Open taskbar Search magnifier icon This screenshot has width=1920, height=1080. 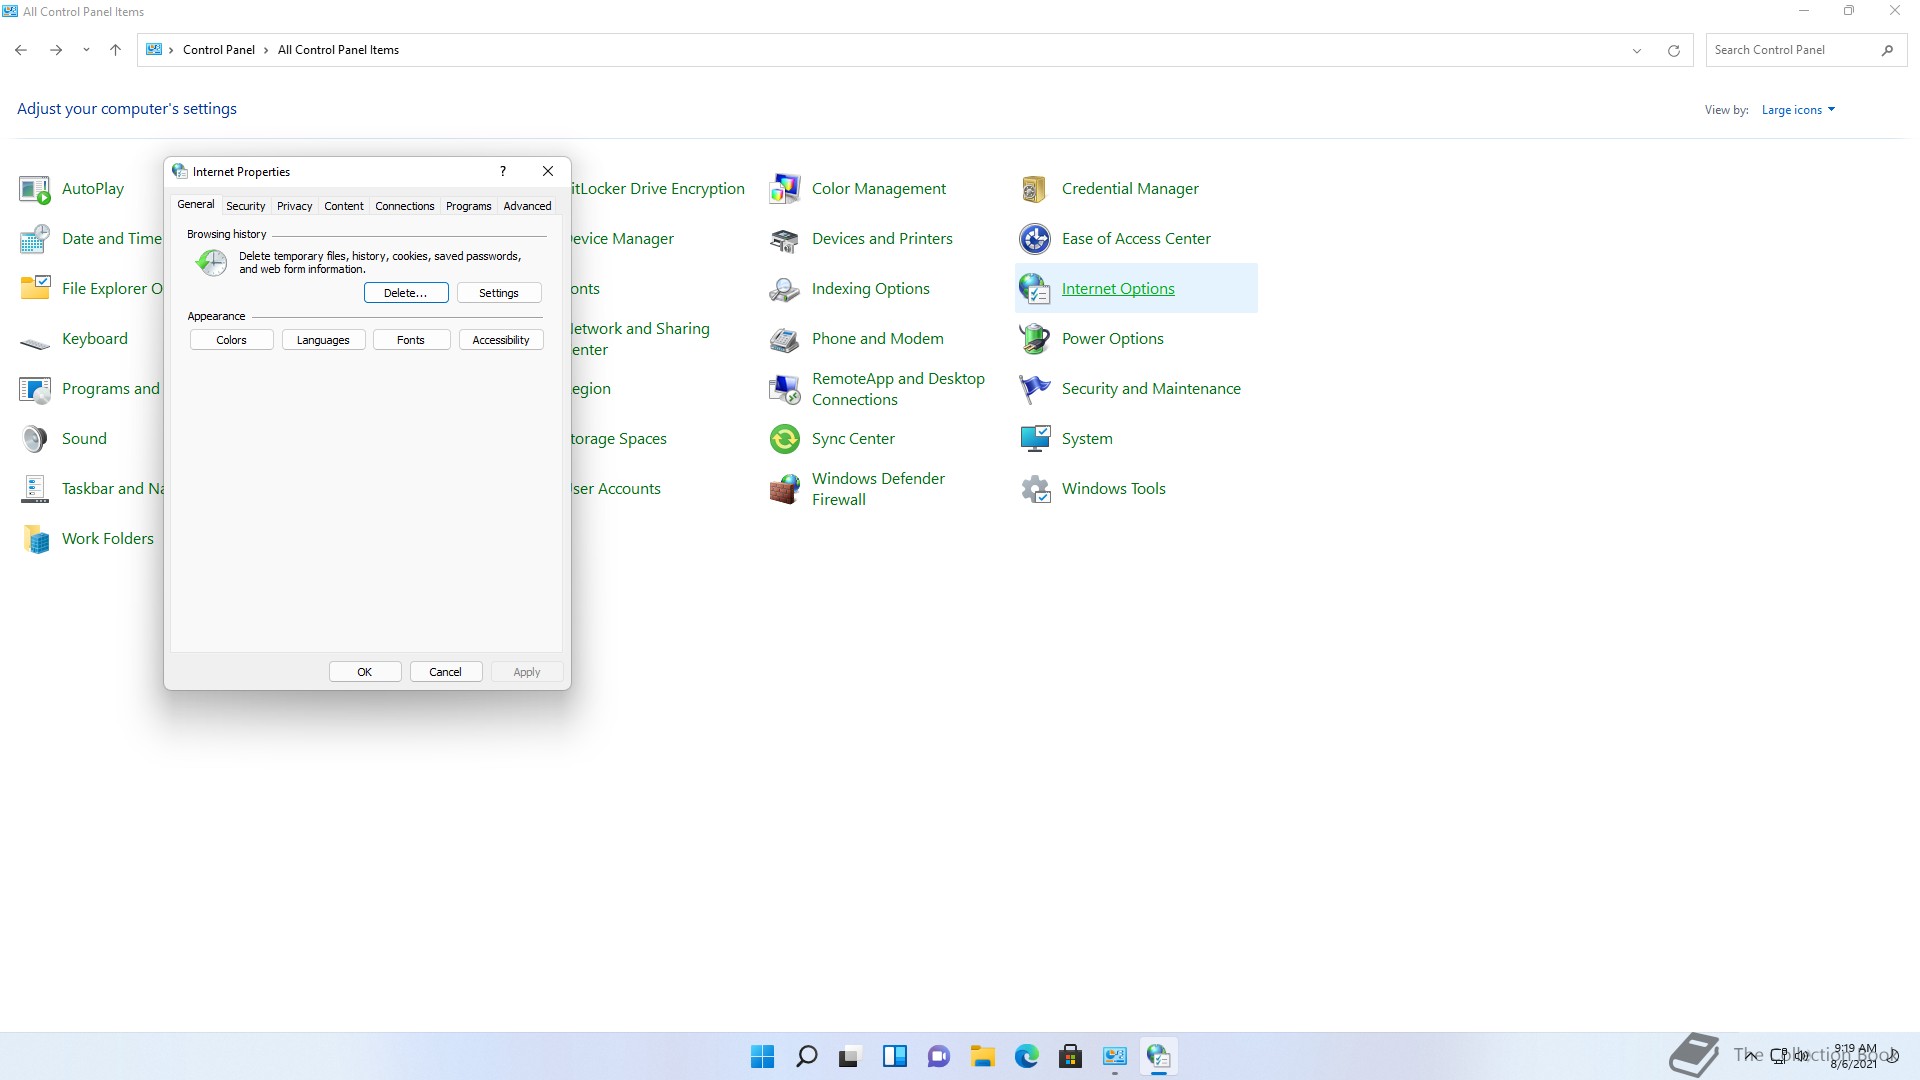[806, 1056]
